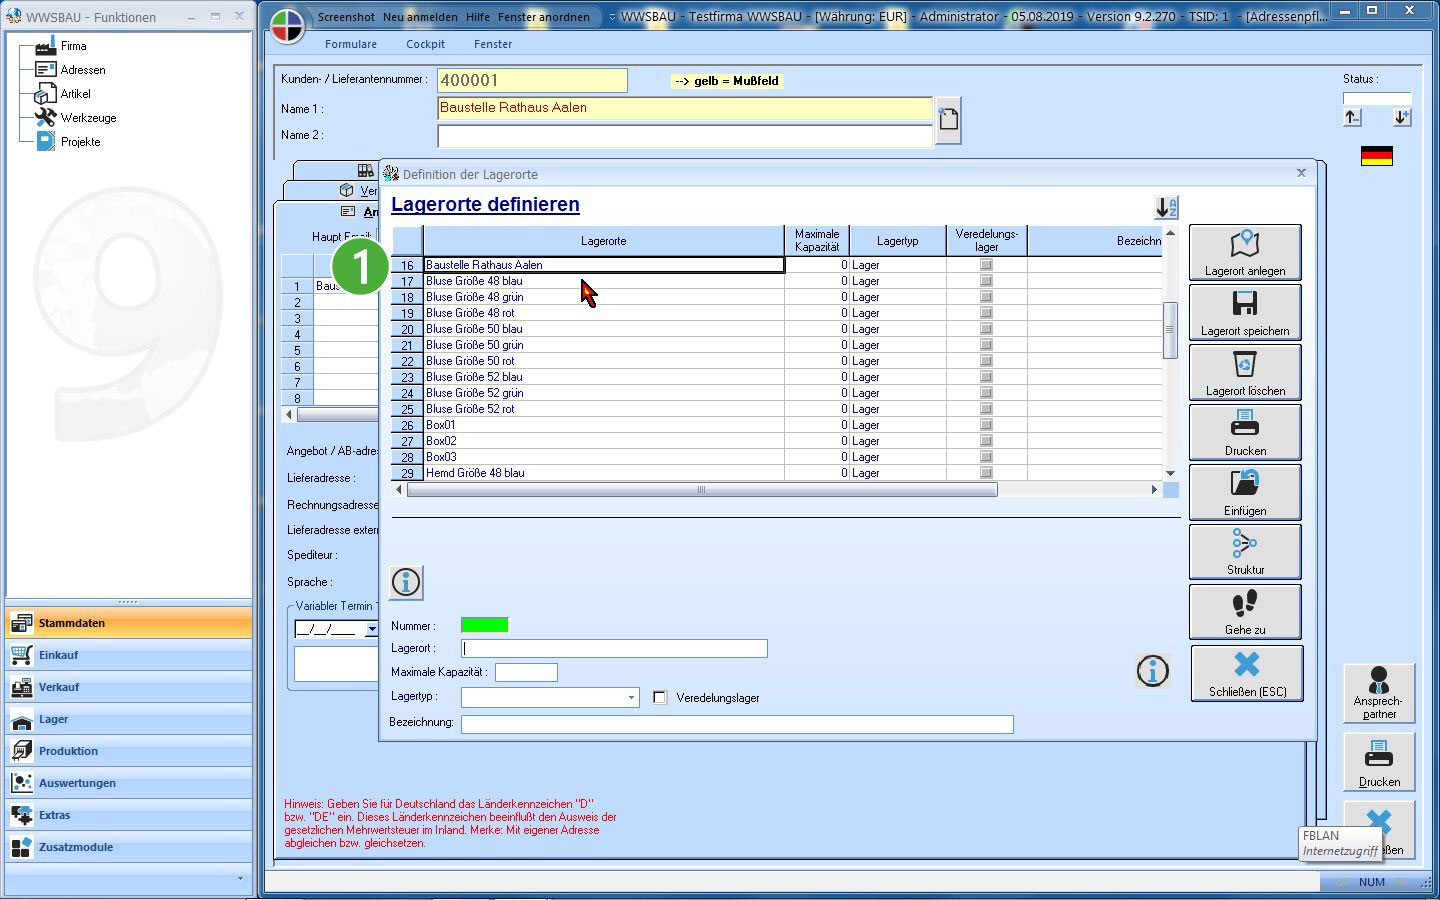
Task: Click the Lagerorte table horizontal scrollbar thumb
Action: click(x=702, y=490)
